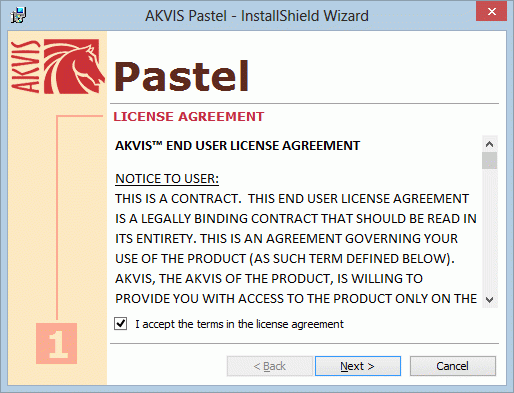Click the 'LICENSE AGREEMENT' section heading
Image resolution: width=514 pixels, height=393 pixels.
189,117
